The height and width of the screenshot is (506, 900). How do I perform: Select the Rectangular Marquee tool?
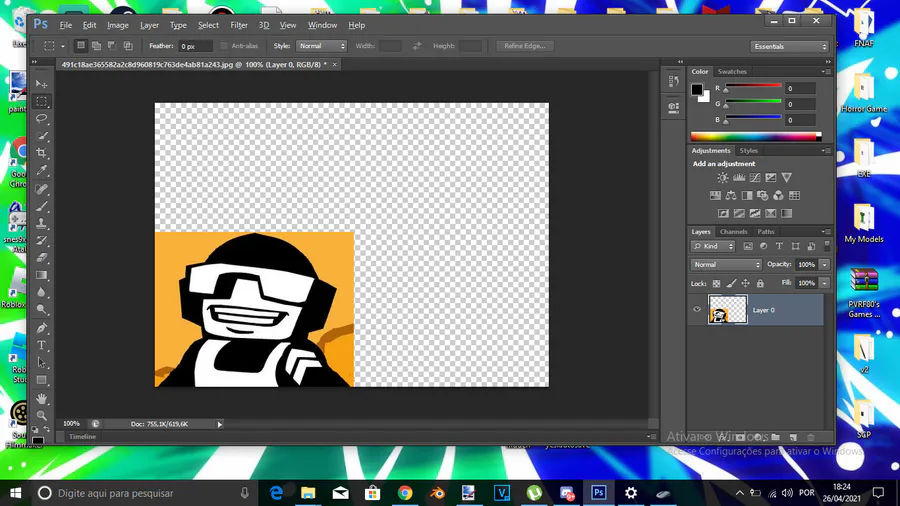(x=41, y=102)
